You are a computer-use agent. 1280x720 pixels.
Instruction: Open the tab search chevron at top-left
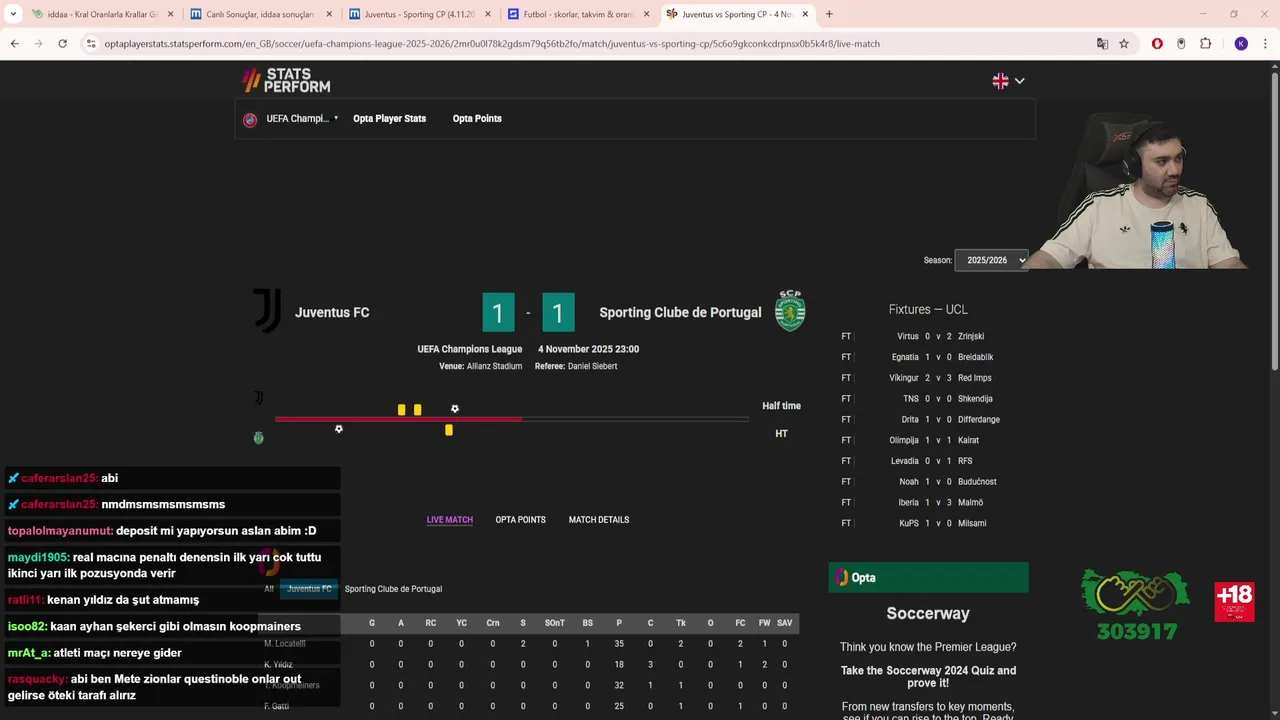(14, 14)
